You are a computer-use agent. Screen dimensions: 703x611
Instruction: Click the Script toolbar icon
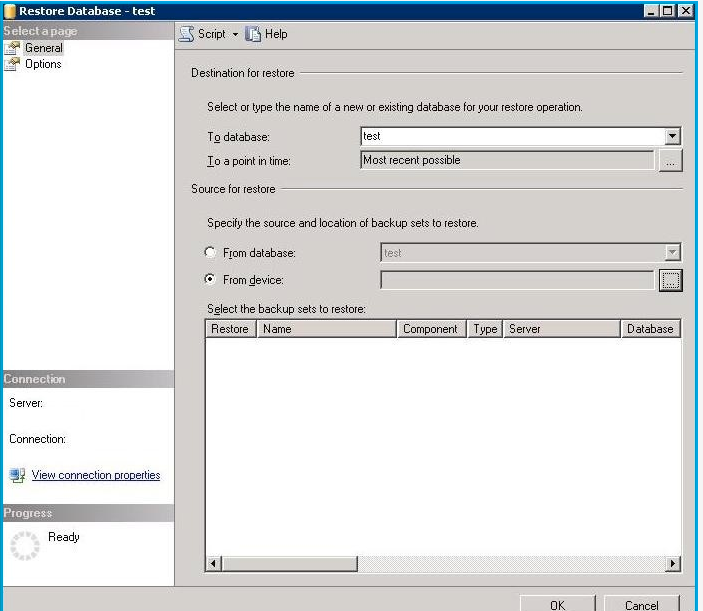click(186, 34)
